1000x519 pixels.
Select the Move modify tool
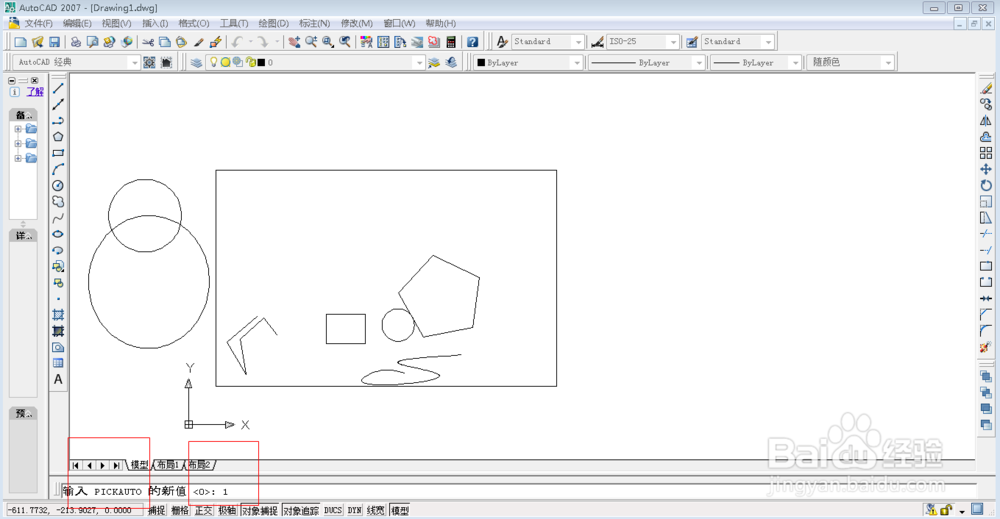pos(986,169)
